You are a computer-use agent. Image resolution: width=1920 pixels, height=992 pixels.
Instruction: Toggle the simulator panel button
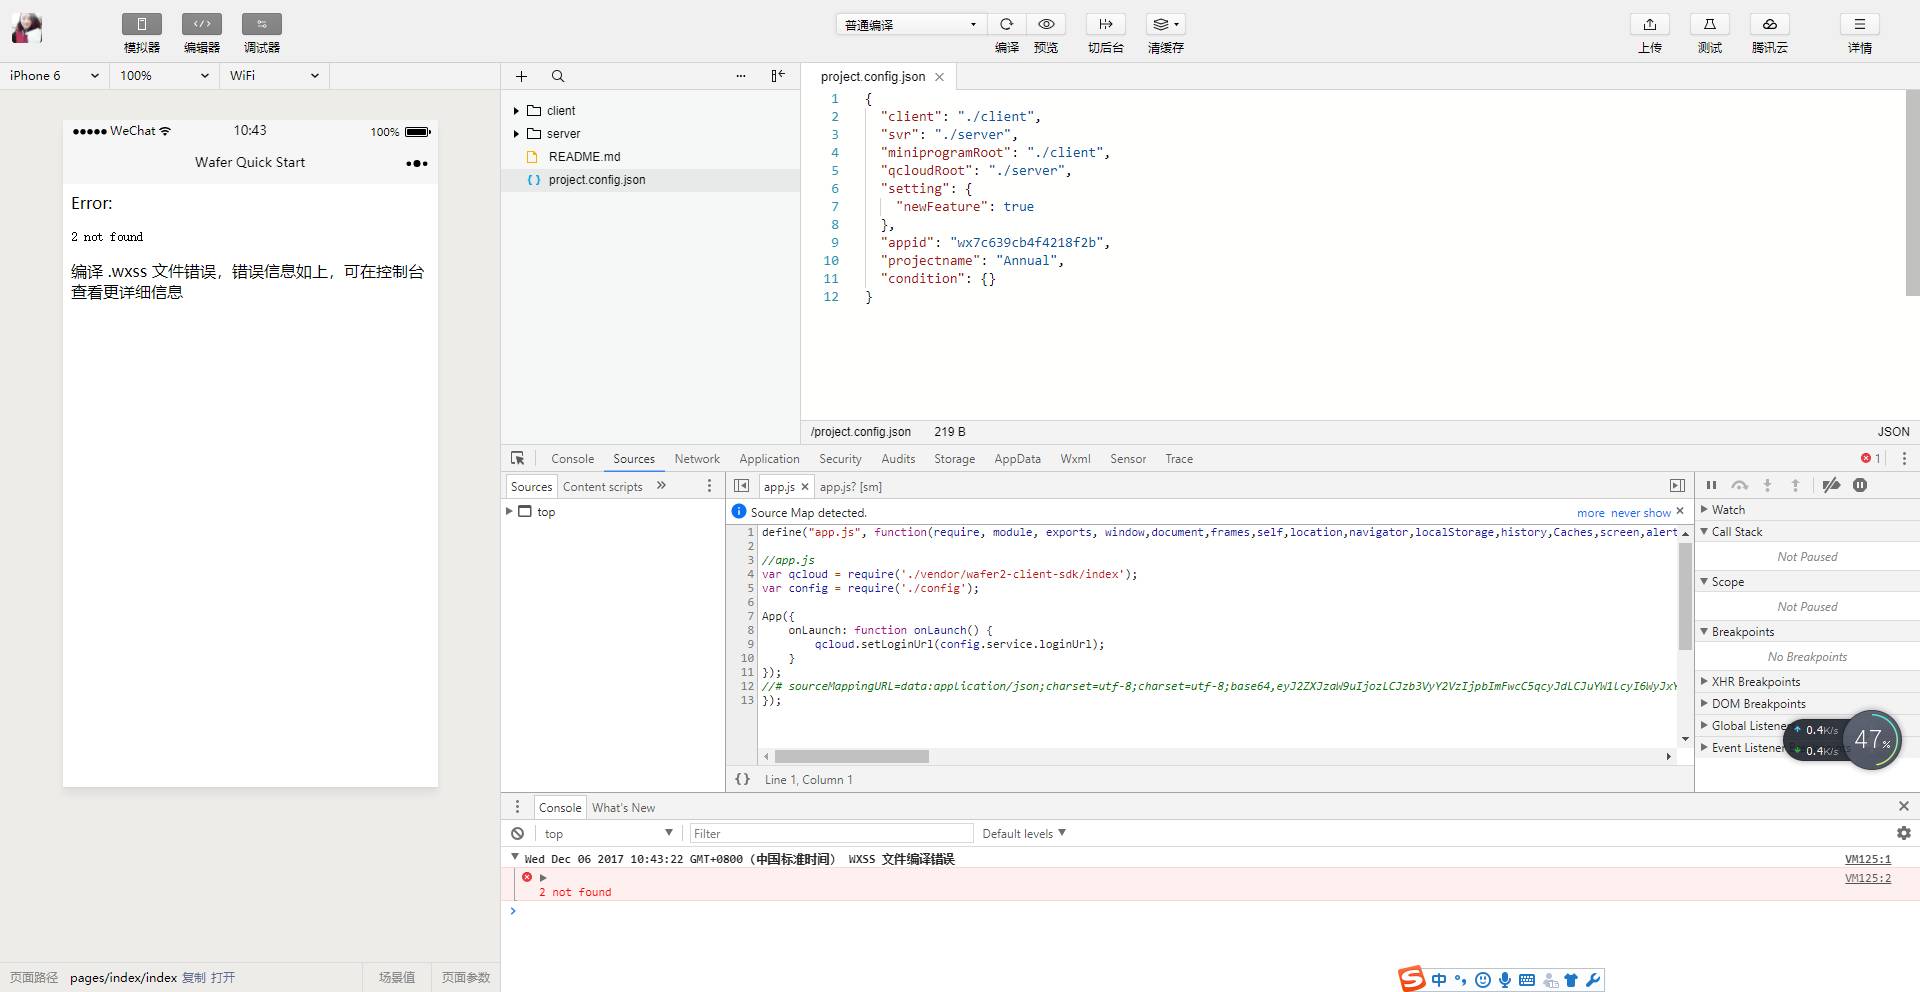coord(142,25)
